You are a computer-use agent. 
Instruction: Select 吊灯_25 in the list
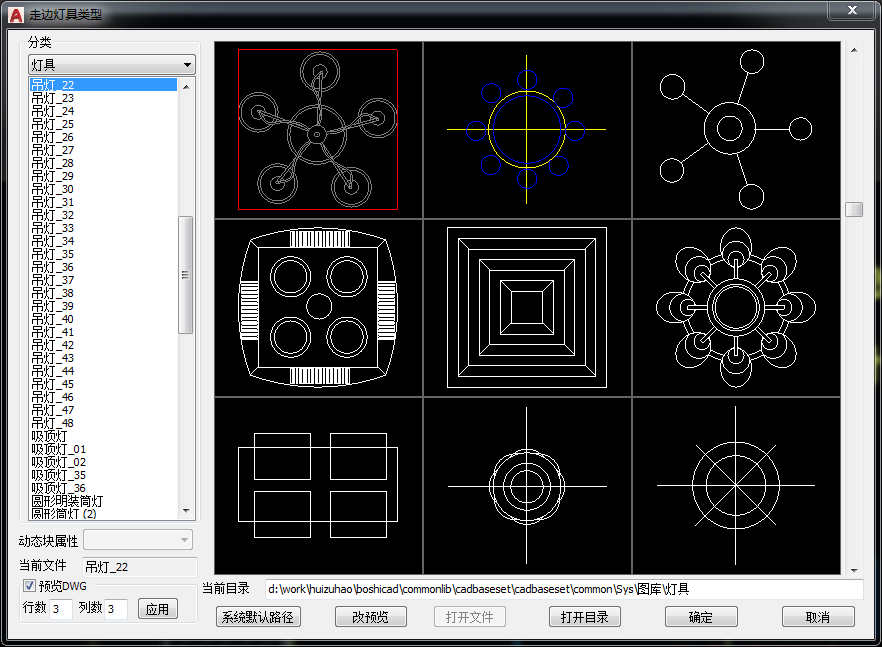pyautogui.click(x=103, y=124)
